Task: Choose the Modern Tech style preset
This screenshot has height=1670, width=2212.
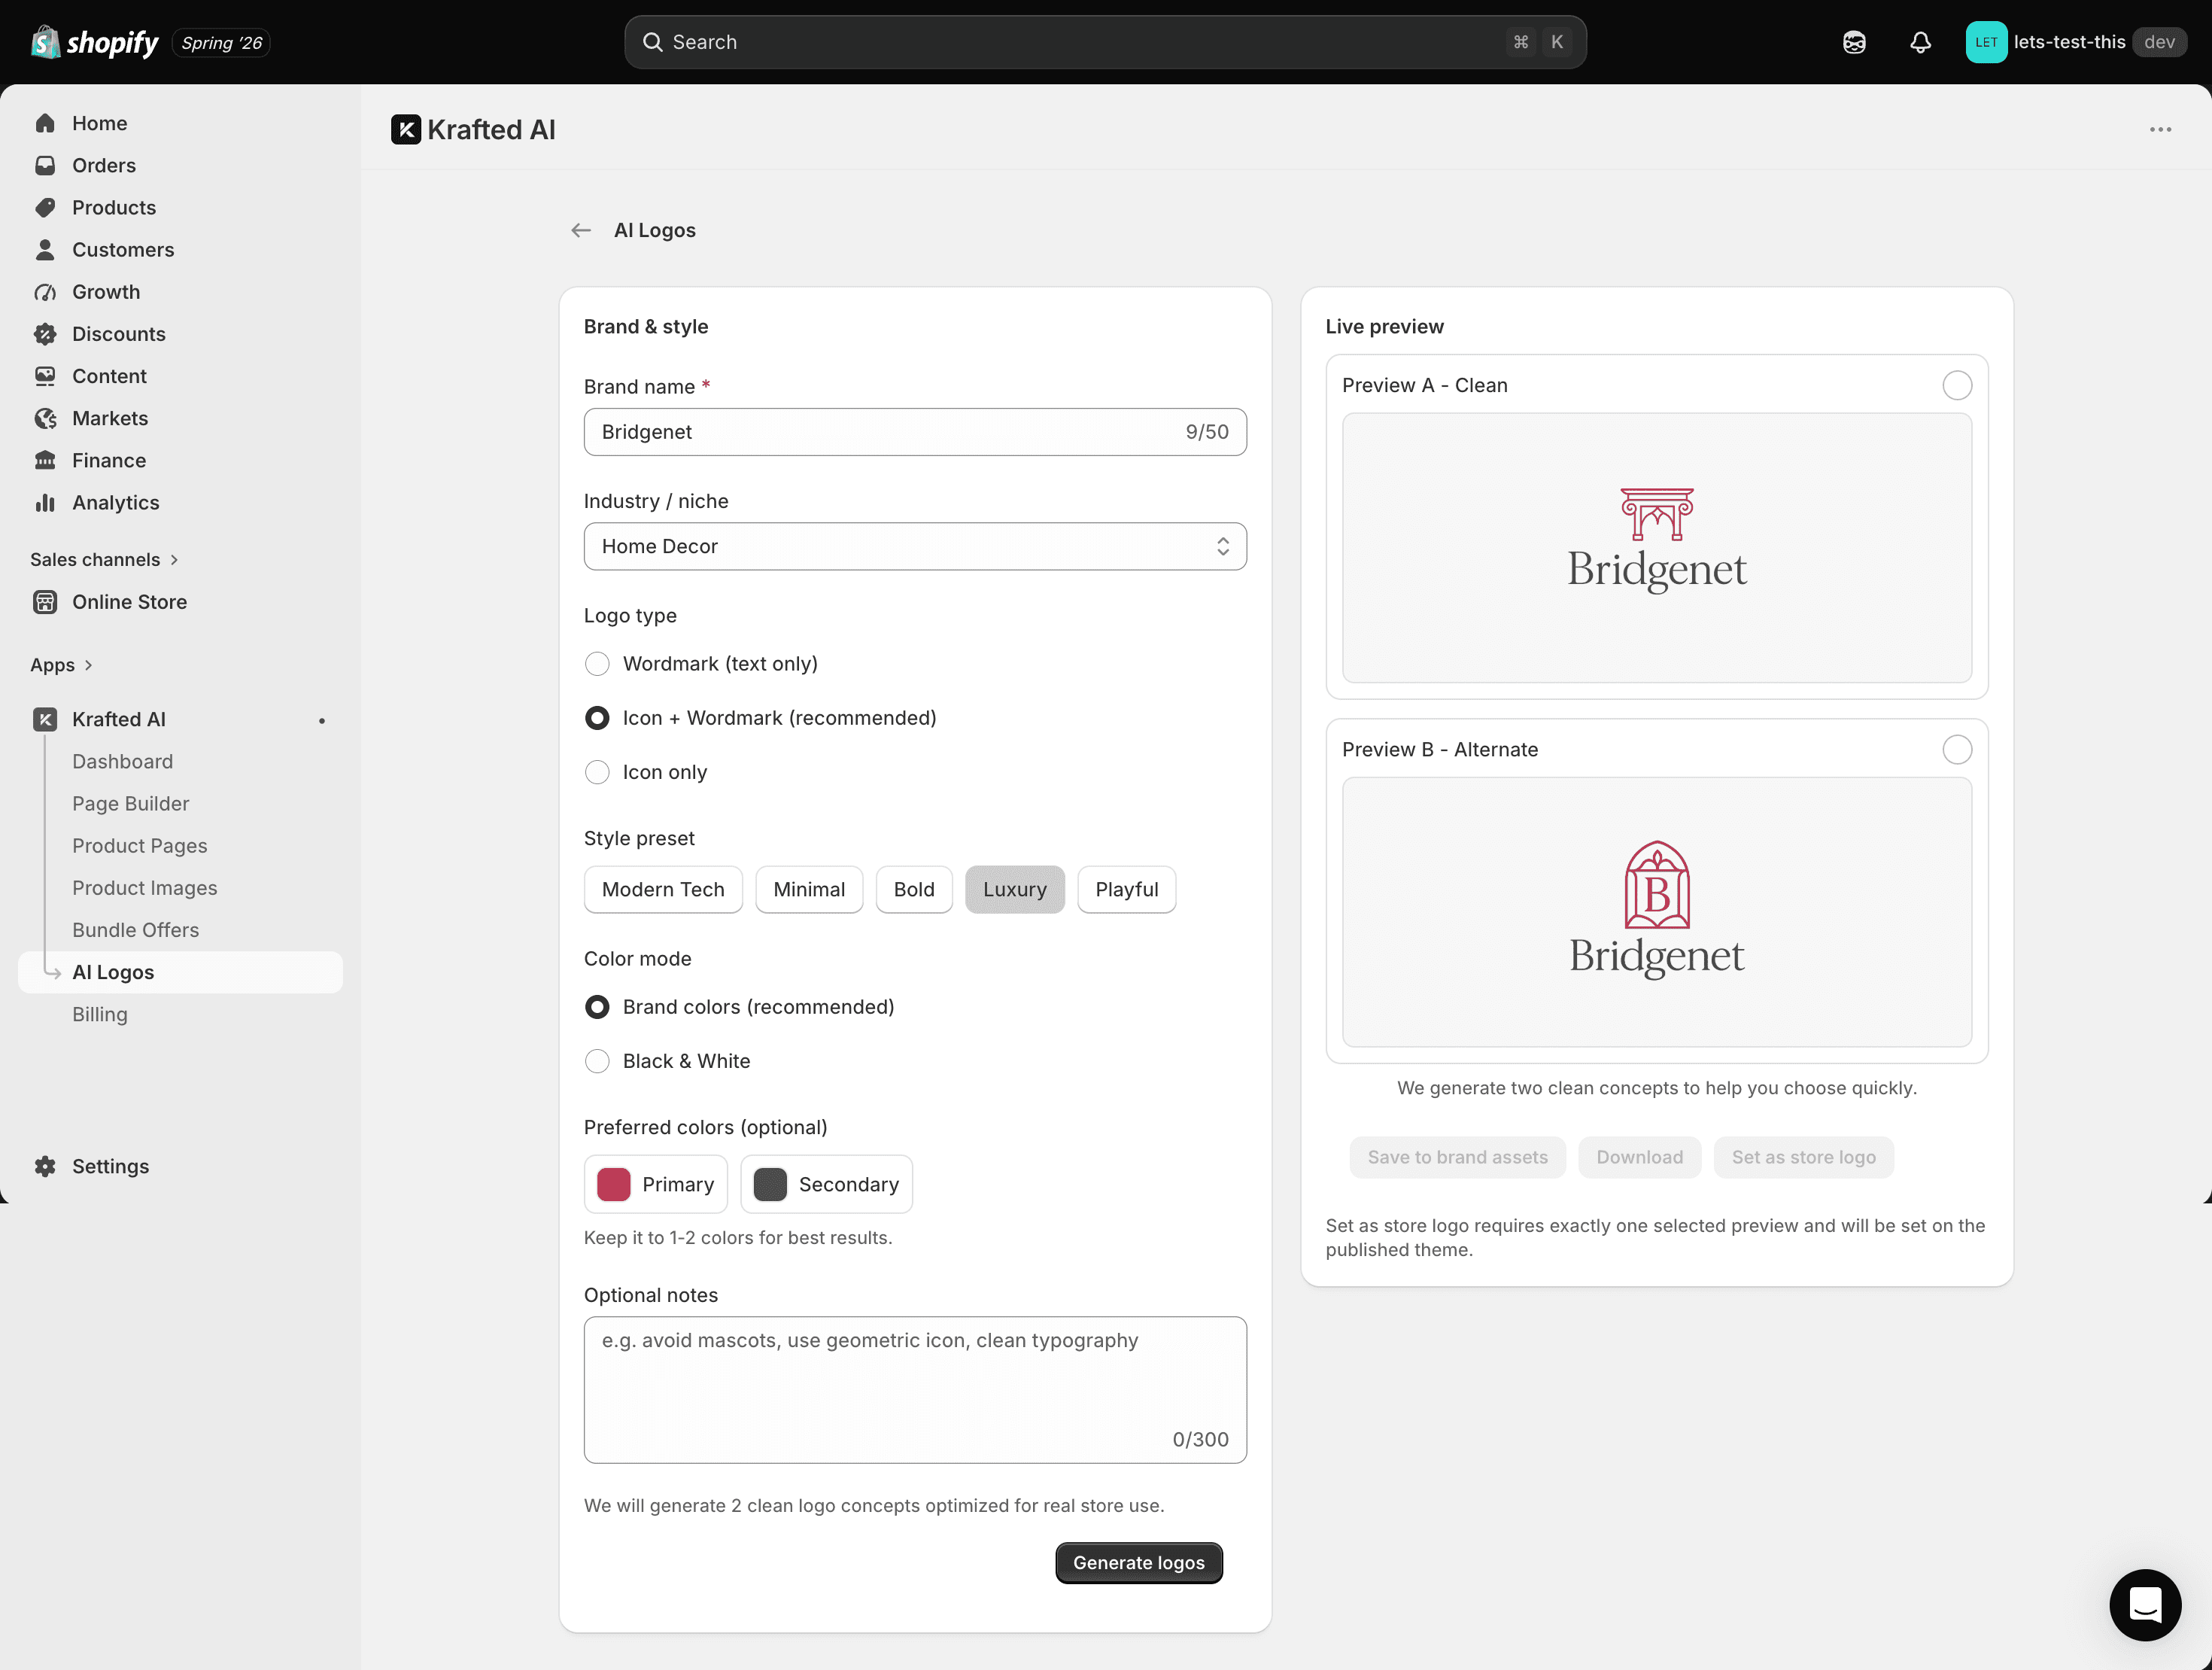Action: (663, 889)
